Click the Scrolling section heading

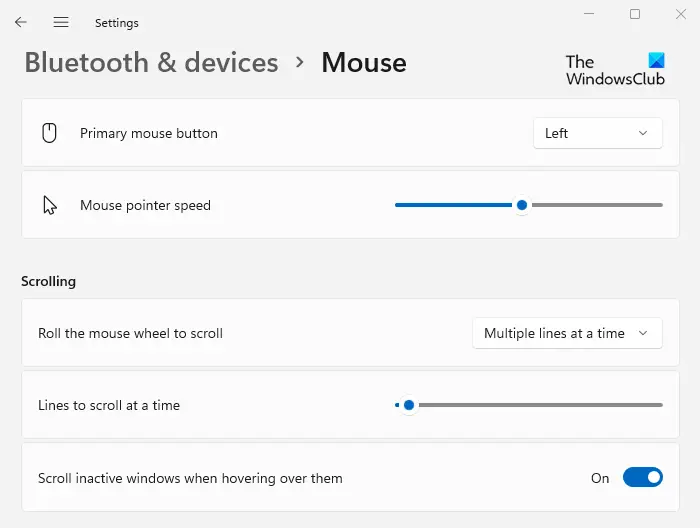click(48, 281)
